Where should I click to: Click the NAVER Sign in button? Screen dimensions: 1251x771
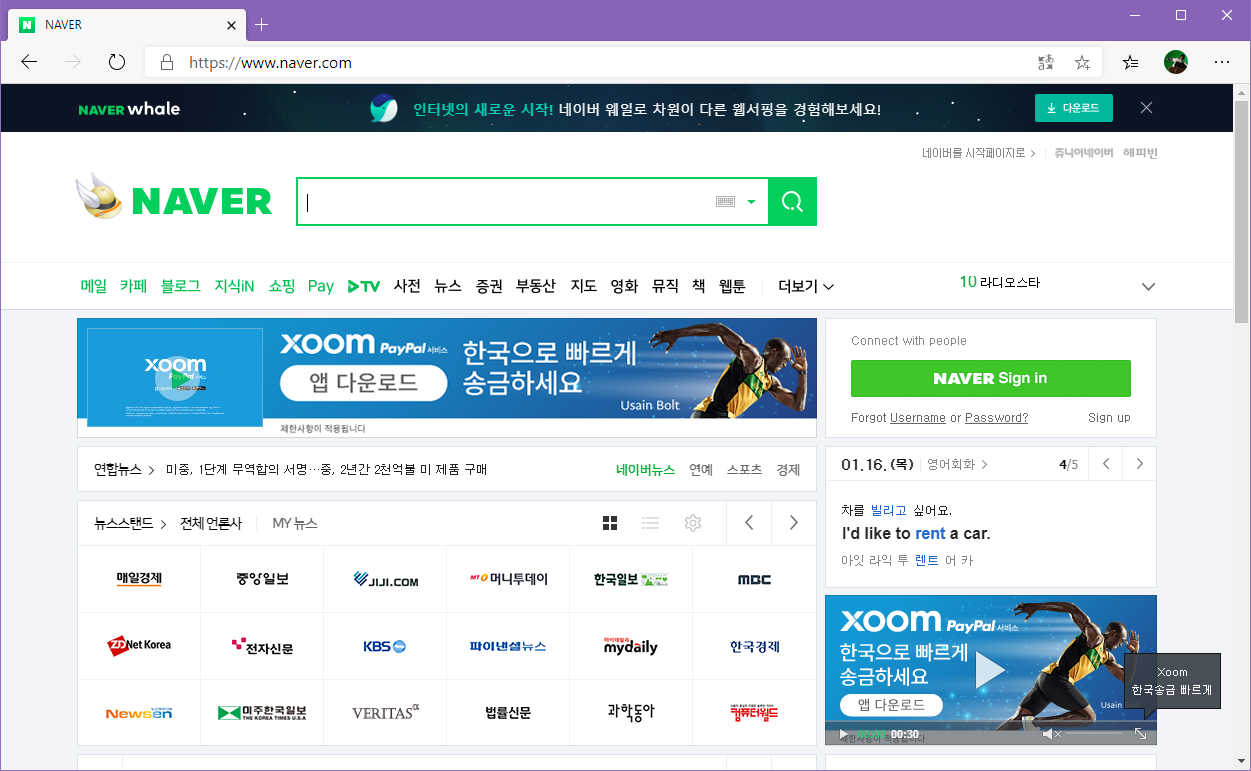tap(990, 378)
